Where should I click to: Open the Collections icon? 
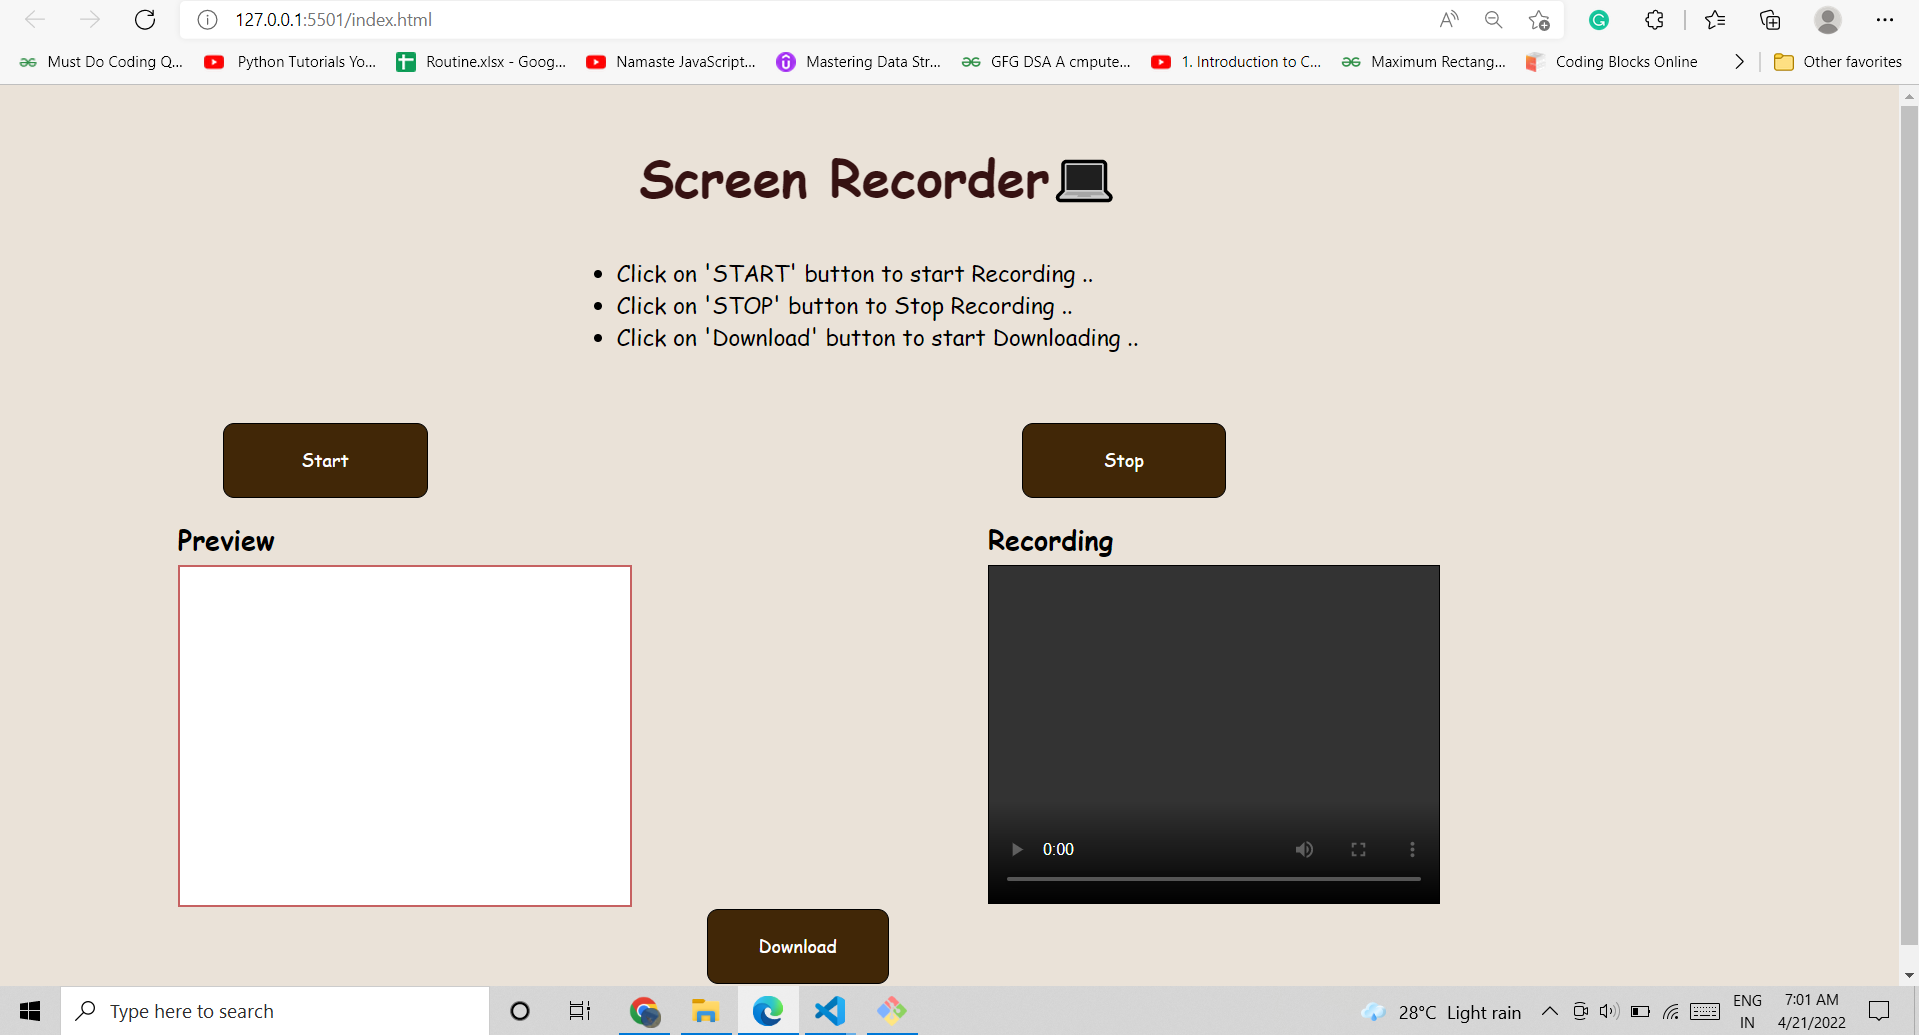(x=1769, y=20)
